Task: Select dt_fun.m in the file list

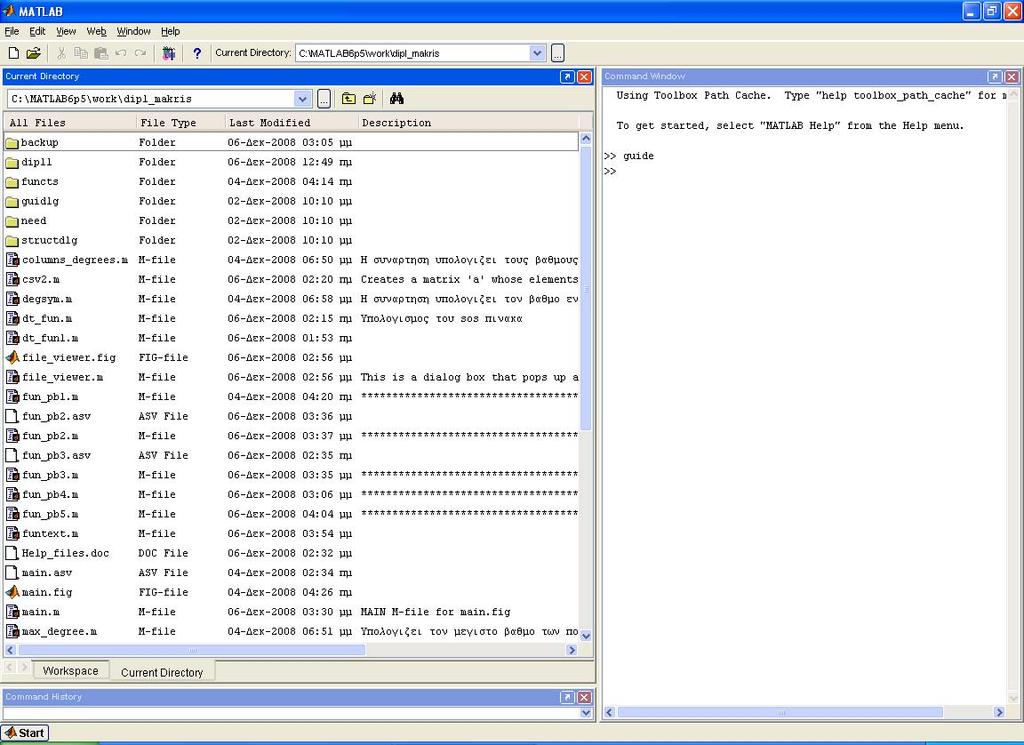Action: tap(291, 319)
